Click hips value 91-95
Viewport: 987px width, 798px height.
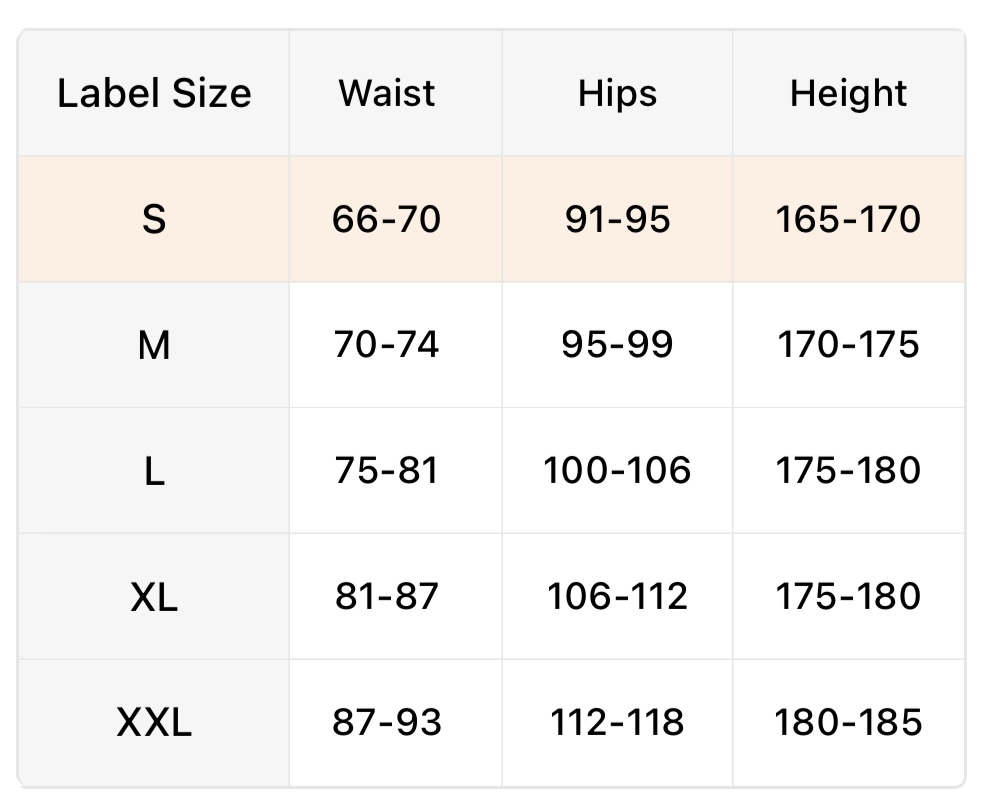[617, 219]
